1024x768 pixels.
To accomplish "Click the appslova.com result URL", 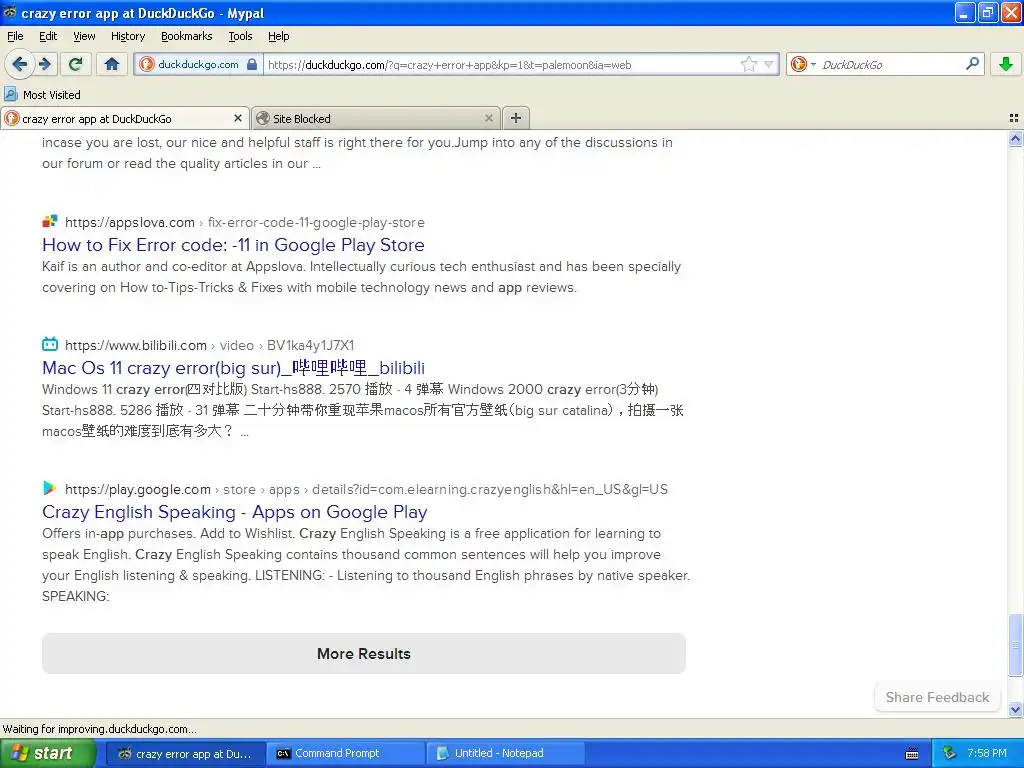I will point(244,223).
